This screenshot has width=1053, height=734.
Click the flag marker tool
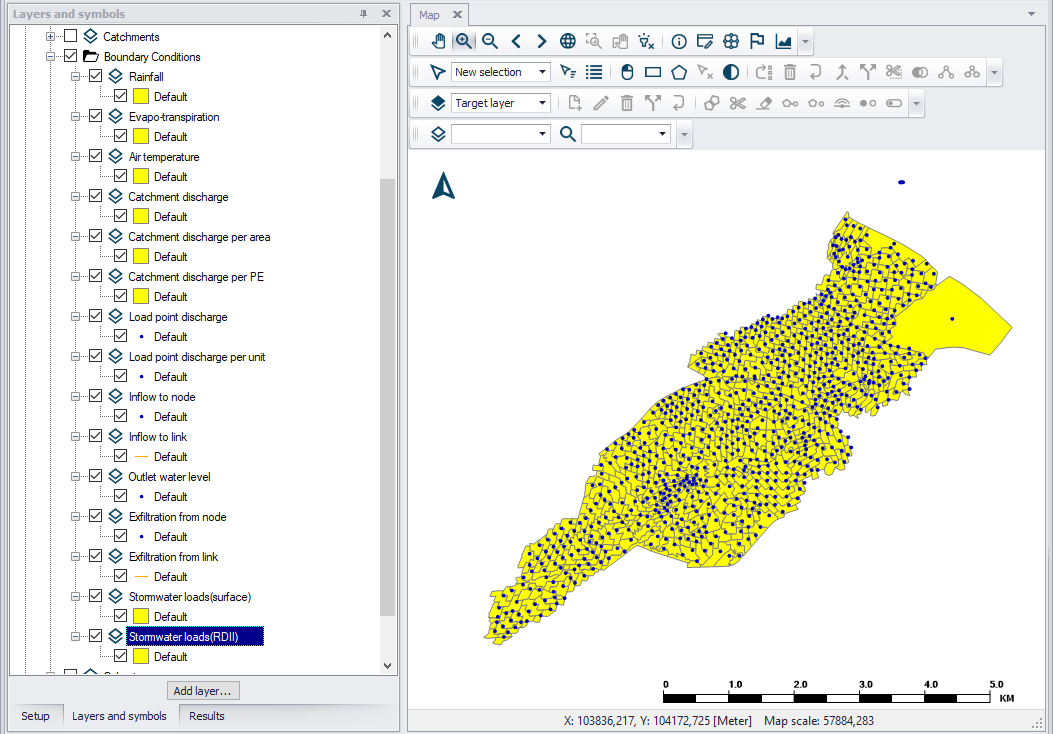click(x=757, y=42)
